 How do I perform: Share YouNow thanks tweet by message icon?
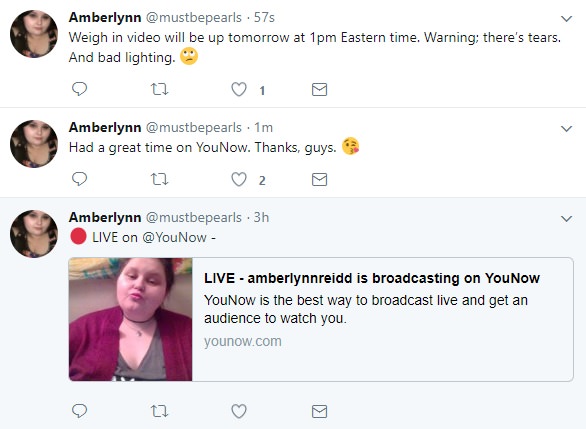click(x=320, y=179)
